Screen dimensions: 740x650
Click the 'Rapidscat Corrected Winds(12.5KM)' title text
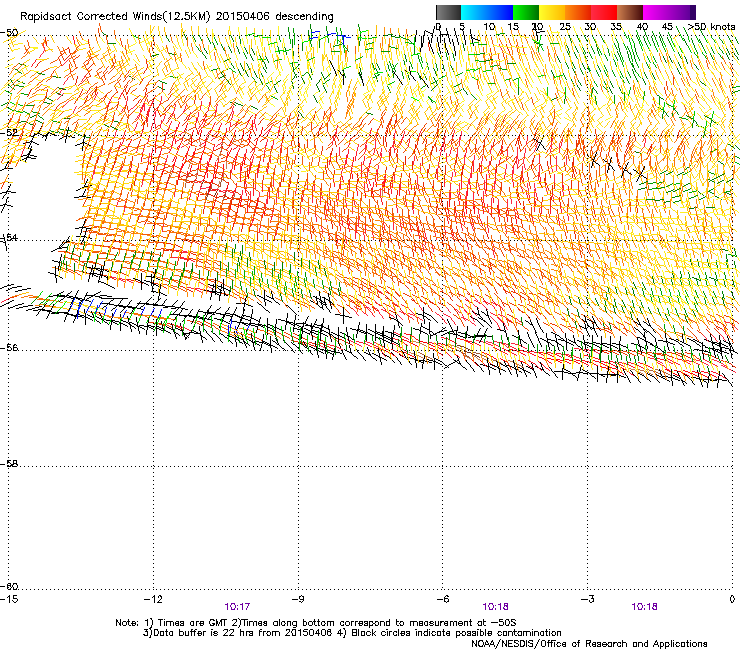115,17
